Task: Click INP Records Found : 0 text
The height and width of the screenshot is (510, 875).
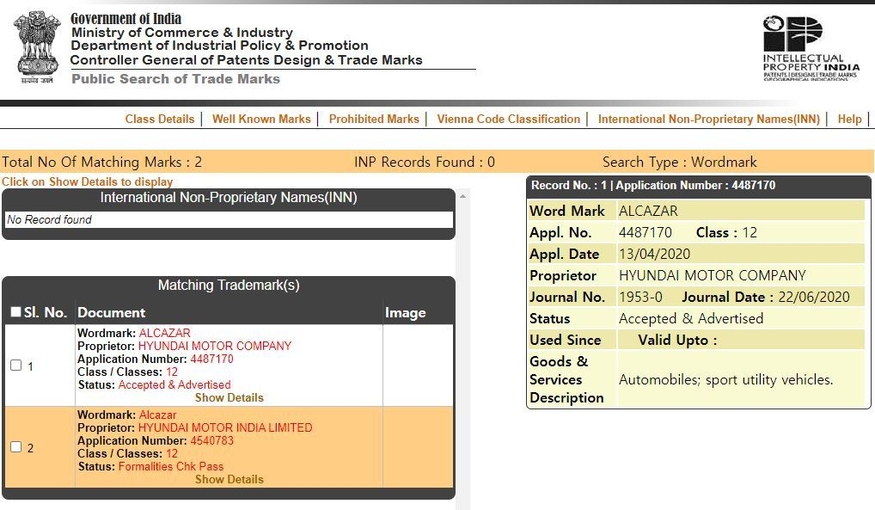Action: pos(424,162)
